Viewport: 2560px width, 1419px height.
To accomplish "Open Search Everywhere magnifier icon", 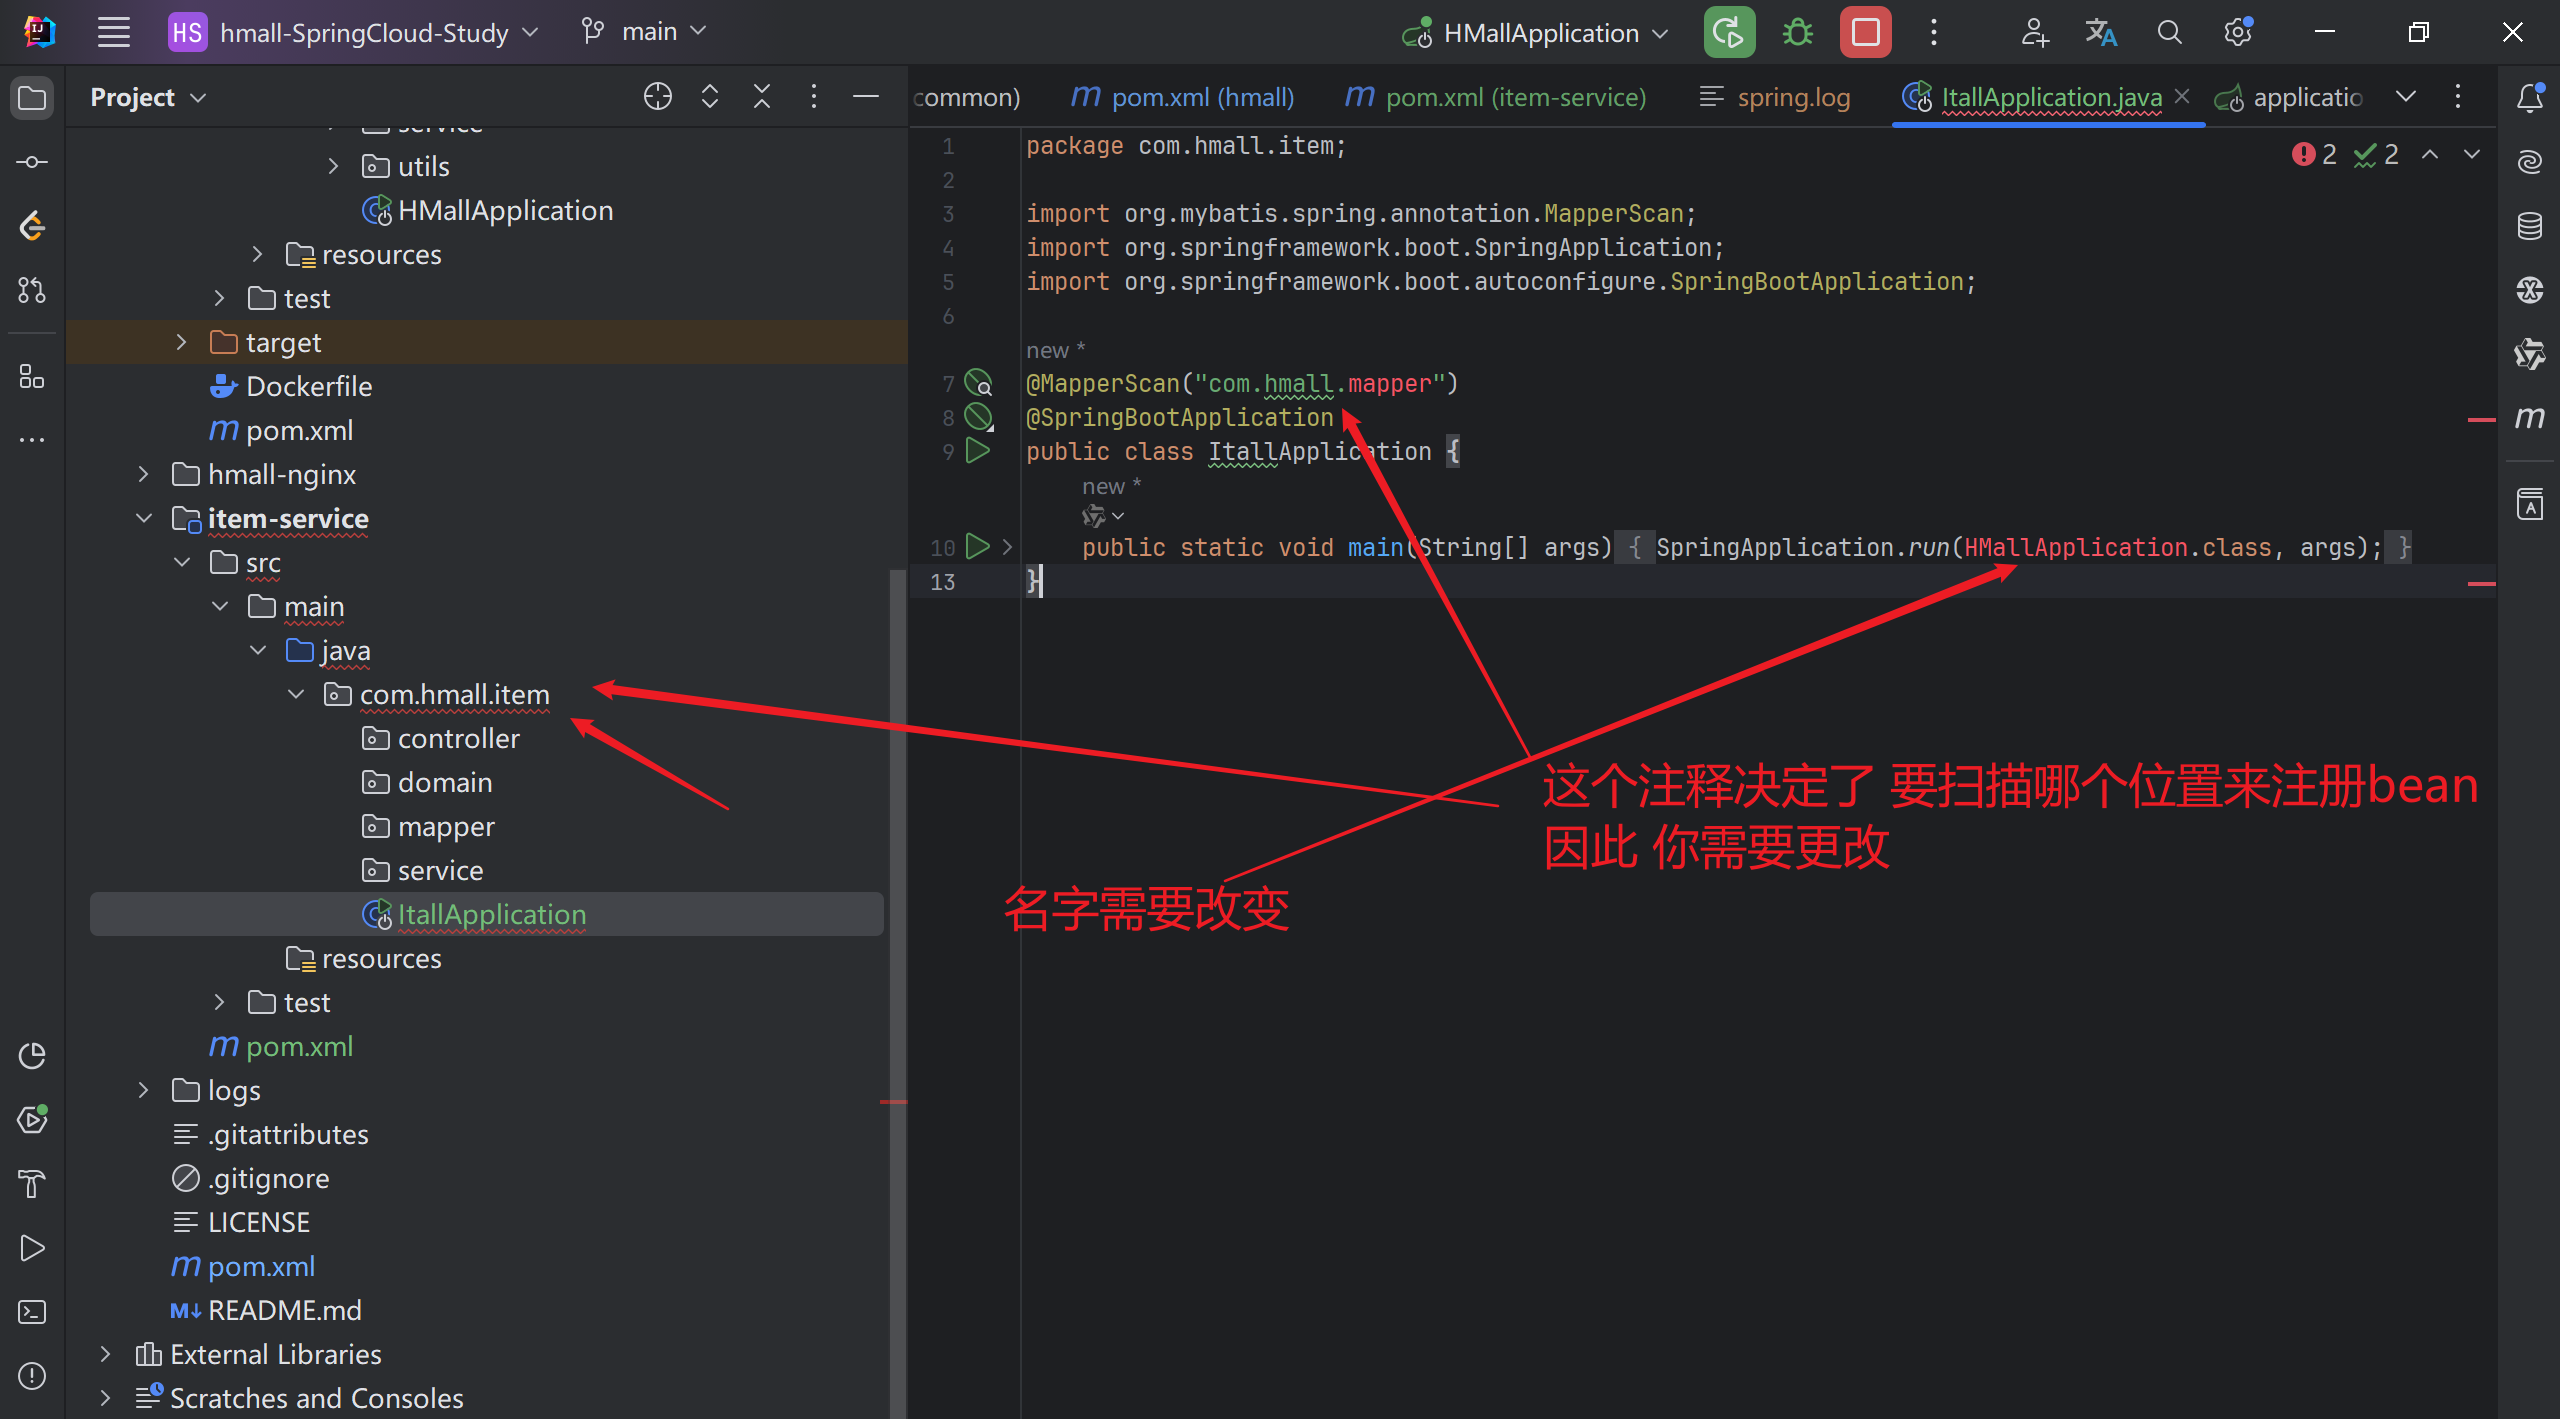I will [x=2169, y=33].
